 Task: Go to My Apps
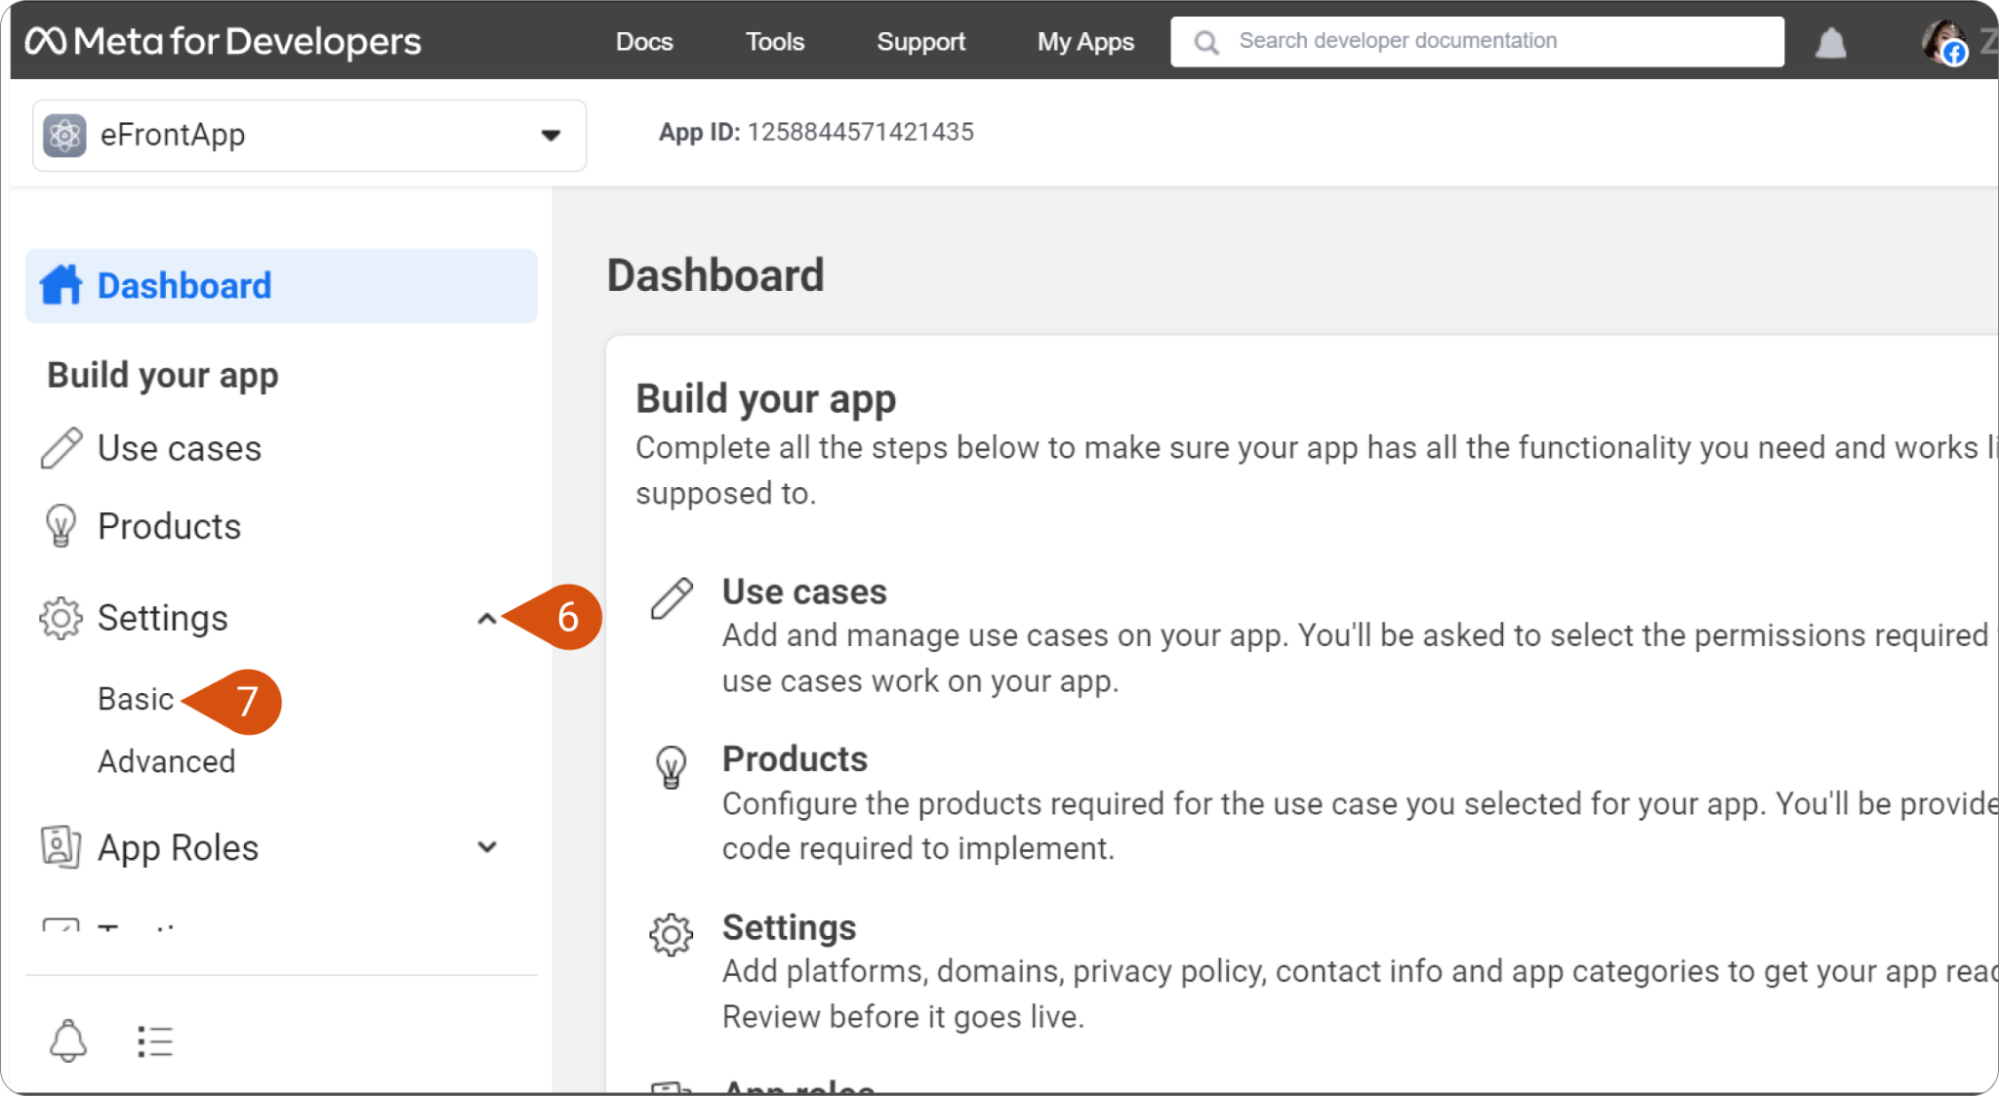pos(1085,41)
